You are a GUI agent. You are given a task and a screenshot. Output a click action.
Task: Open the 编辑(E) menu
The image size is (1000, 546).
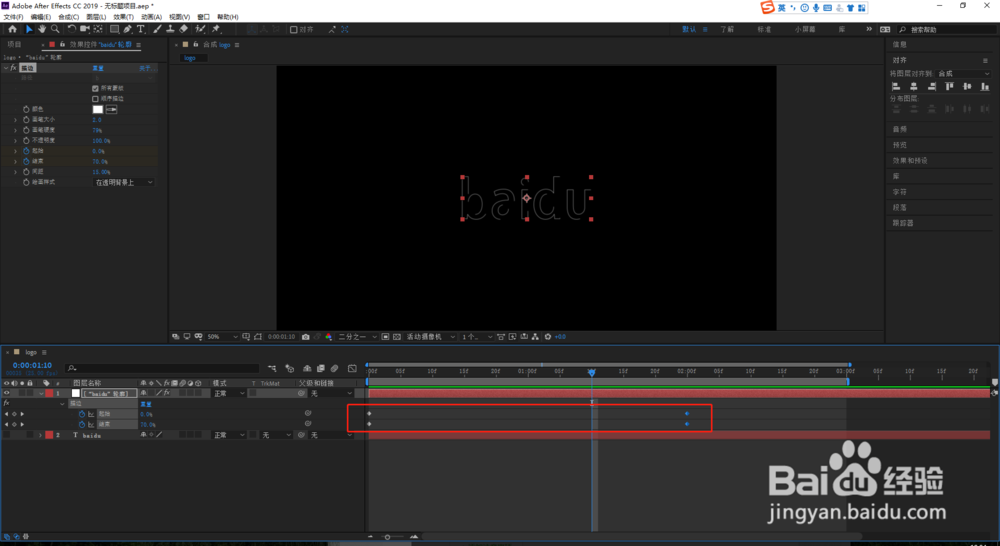coord(41,17)
